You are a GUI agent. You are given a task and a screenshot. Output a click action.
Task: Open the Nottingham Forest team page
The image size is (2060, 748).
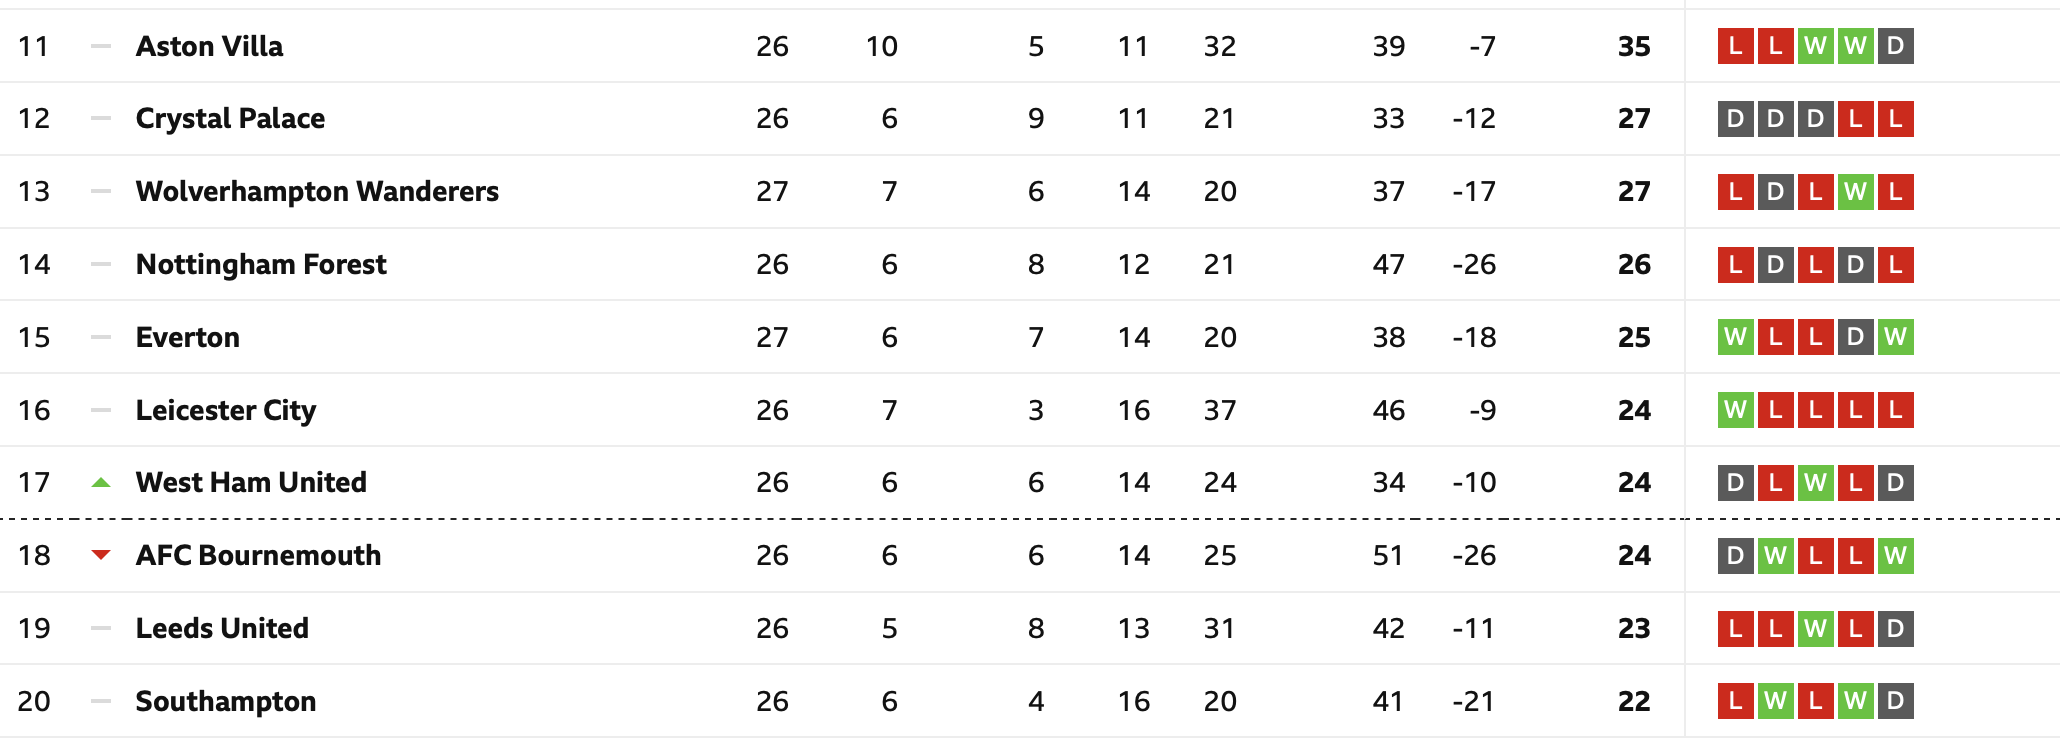pos(262,265)
